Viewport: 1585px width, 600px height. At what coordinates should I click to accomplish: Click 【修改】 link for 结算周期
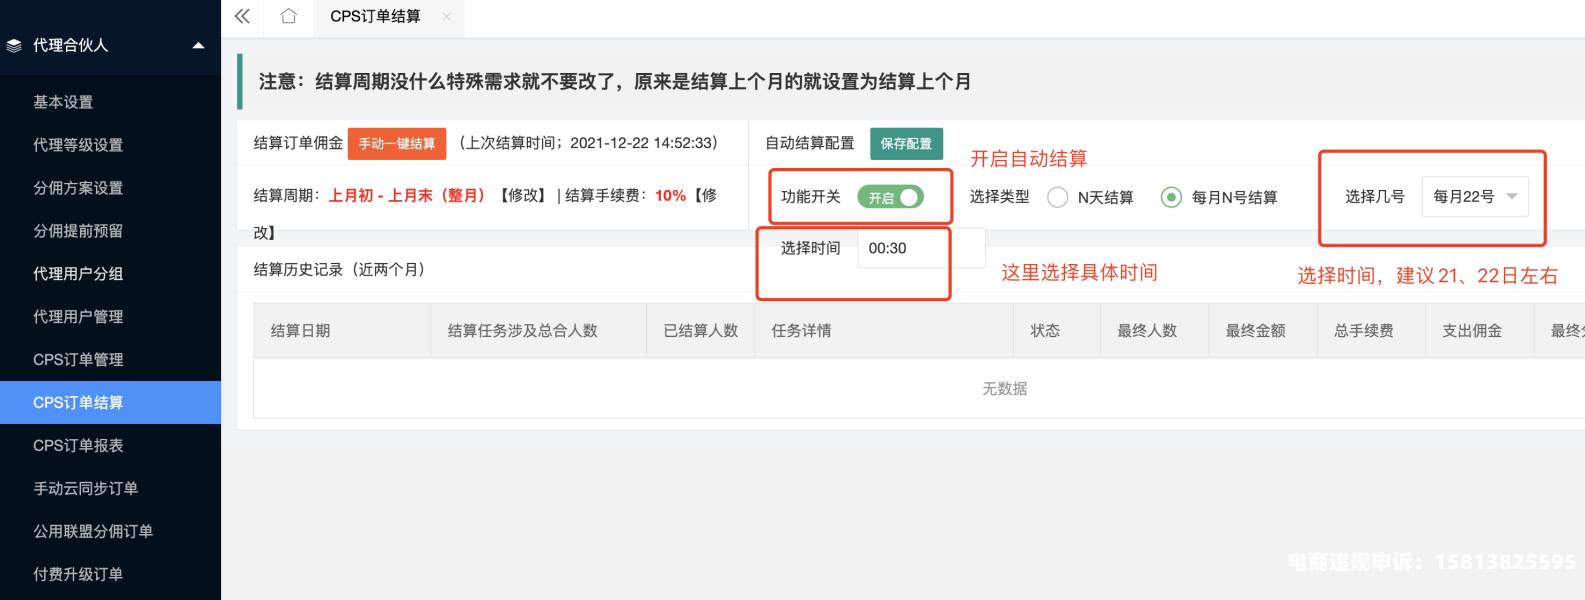click(x=523, y=196)
